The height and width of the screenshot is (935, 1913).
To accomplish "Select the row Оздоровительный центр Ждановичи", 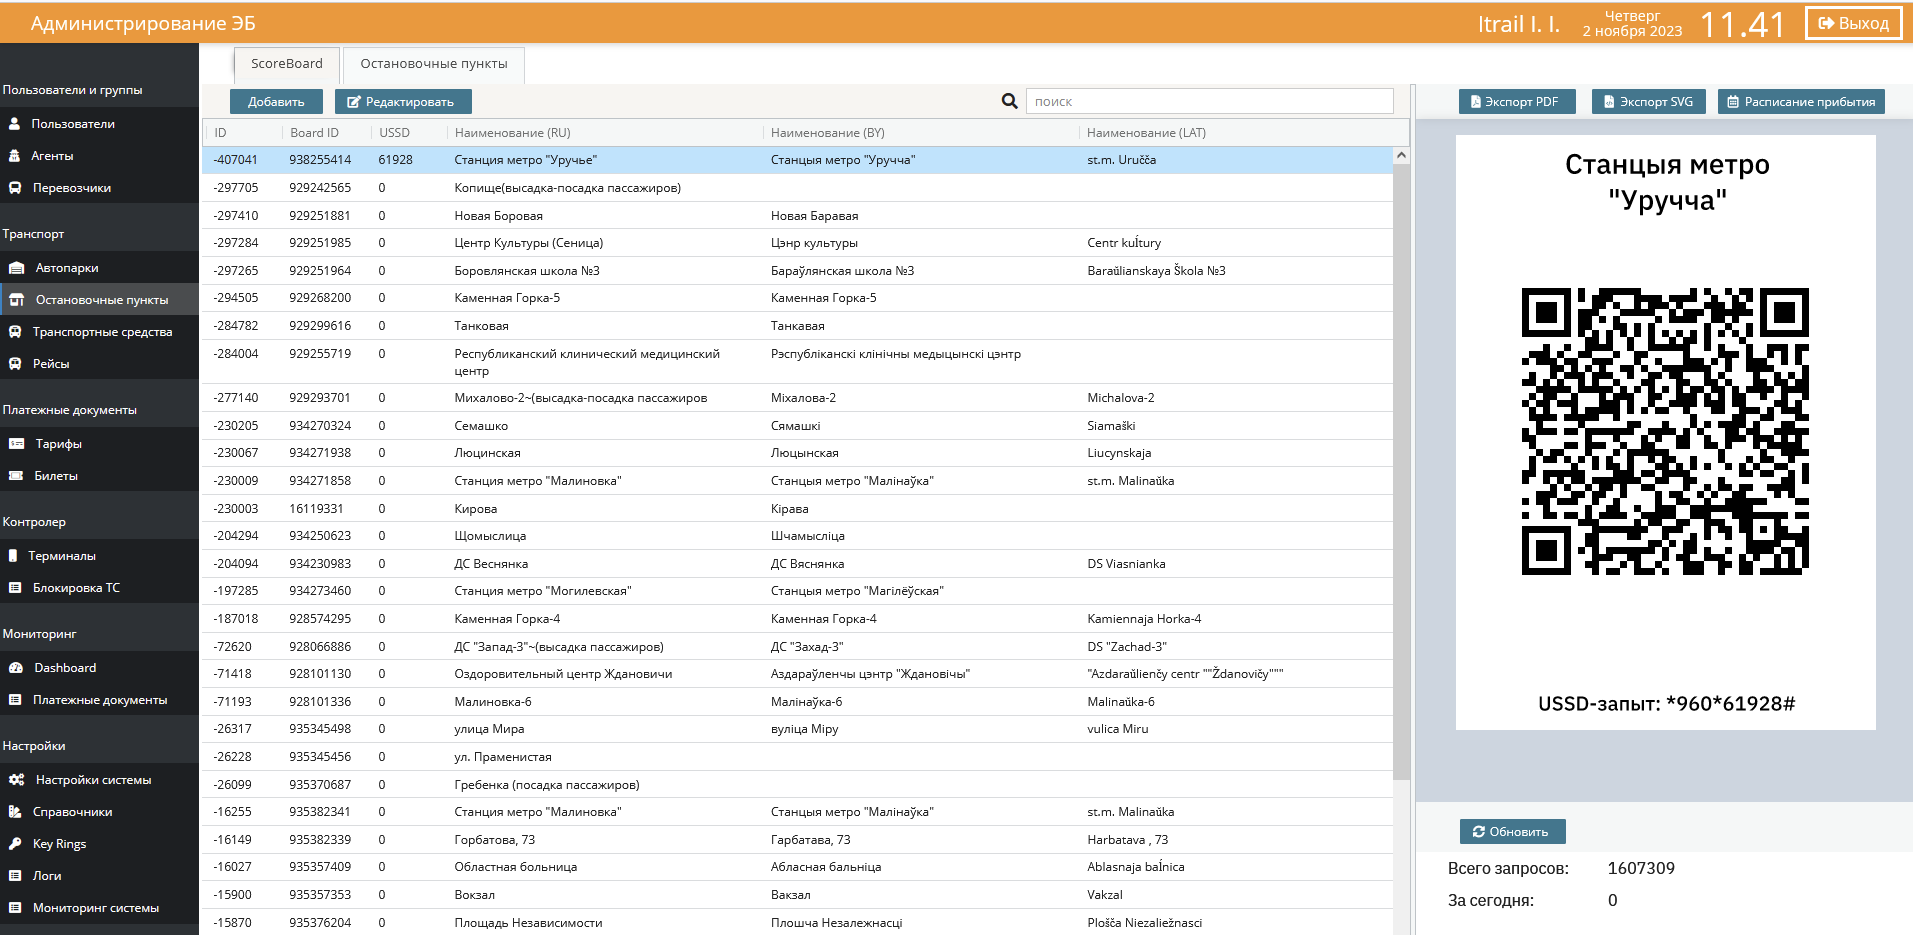I will pyautogui.click(x=798, y=674).
